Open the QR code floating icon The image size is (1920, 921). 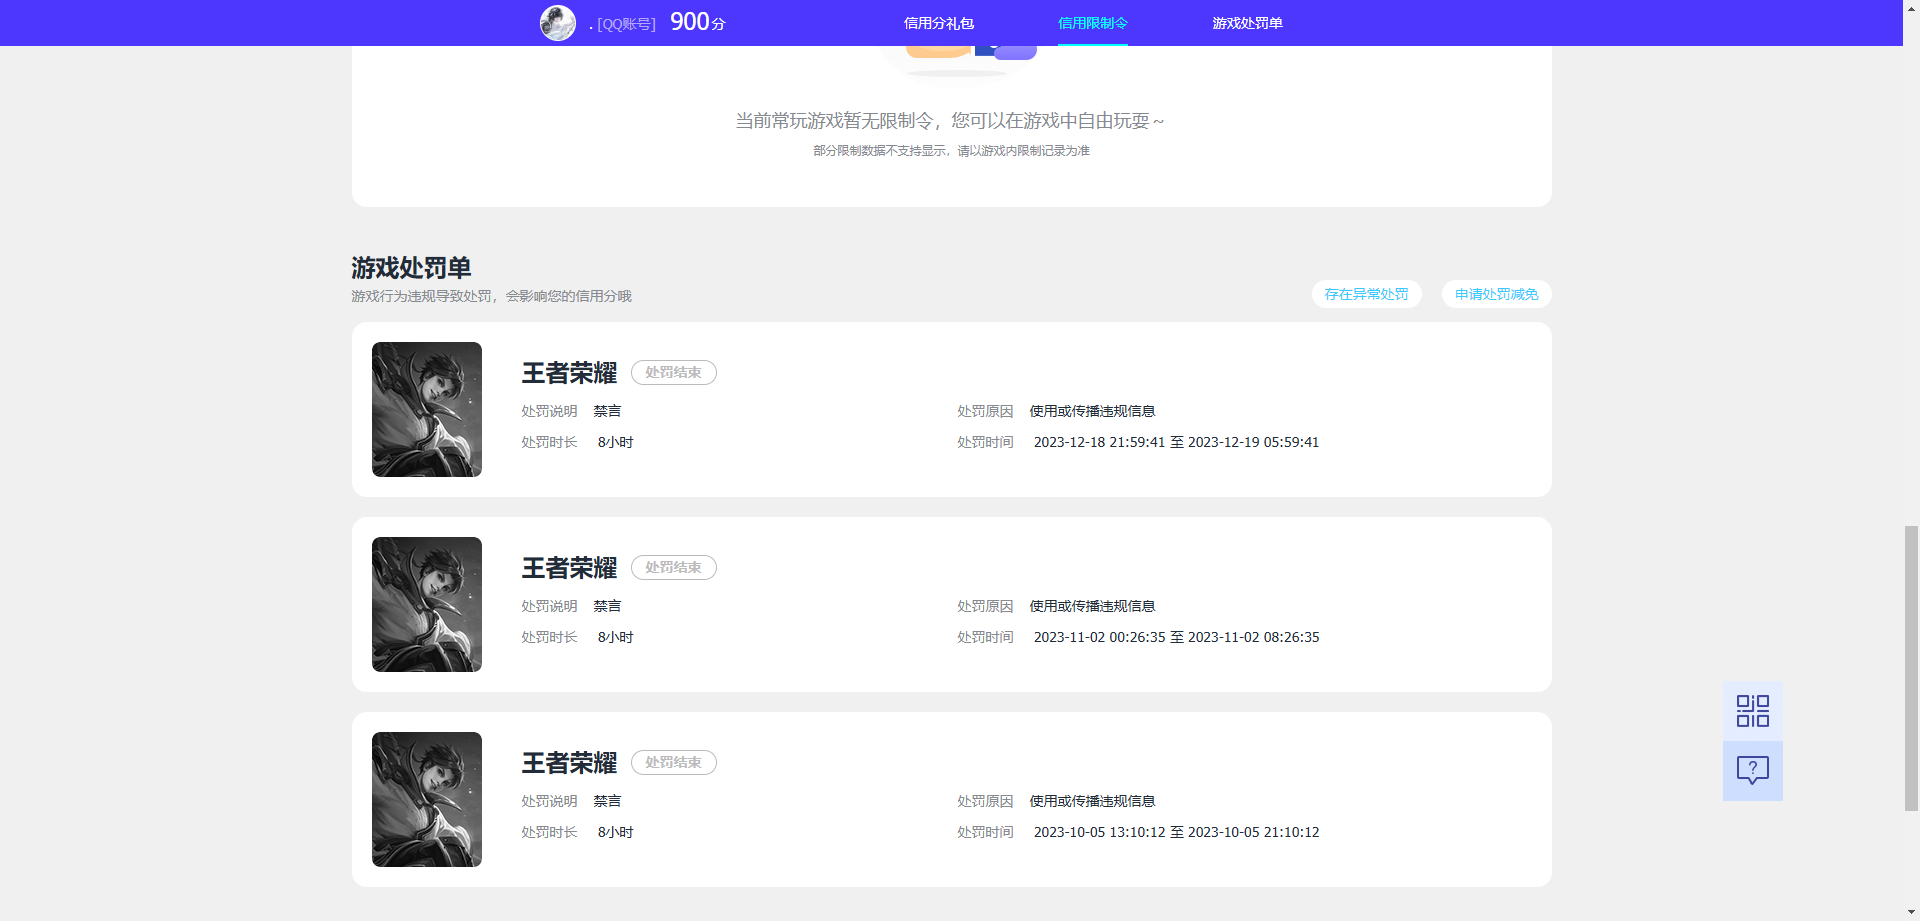pos(1752,711)
